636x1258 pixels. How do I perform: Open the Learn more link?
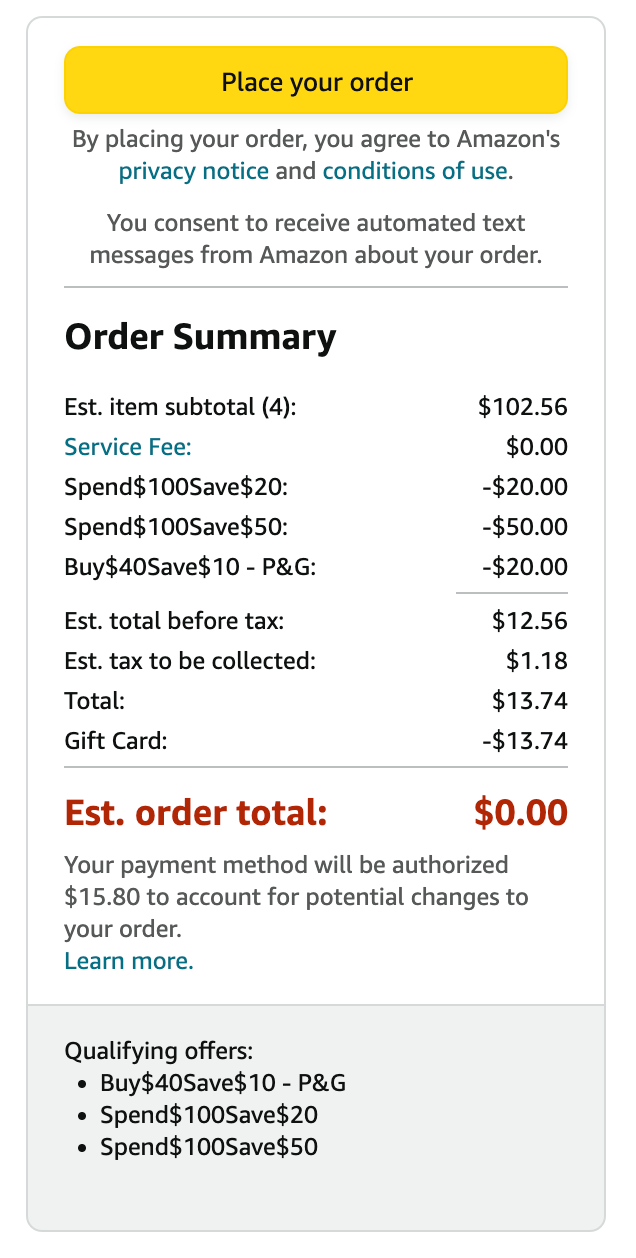click(x=129, y=960)
